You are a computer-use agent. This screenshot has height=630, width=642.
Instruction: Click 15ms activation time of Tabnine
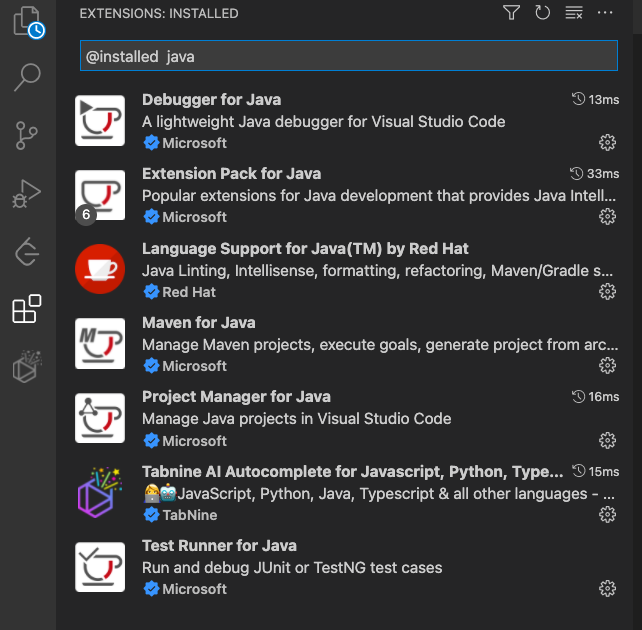point(595,471)
